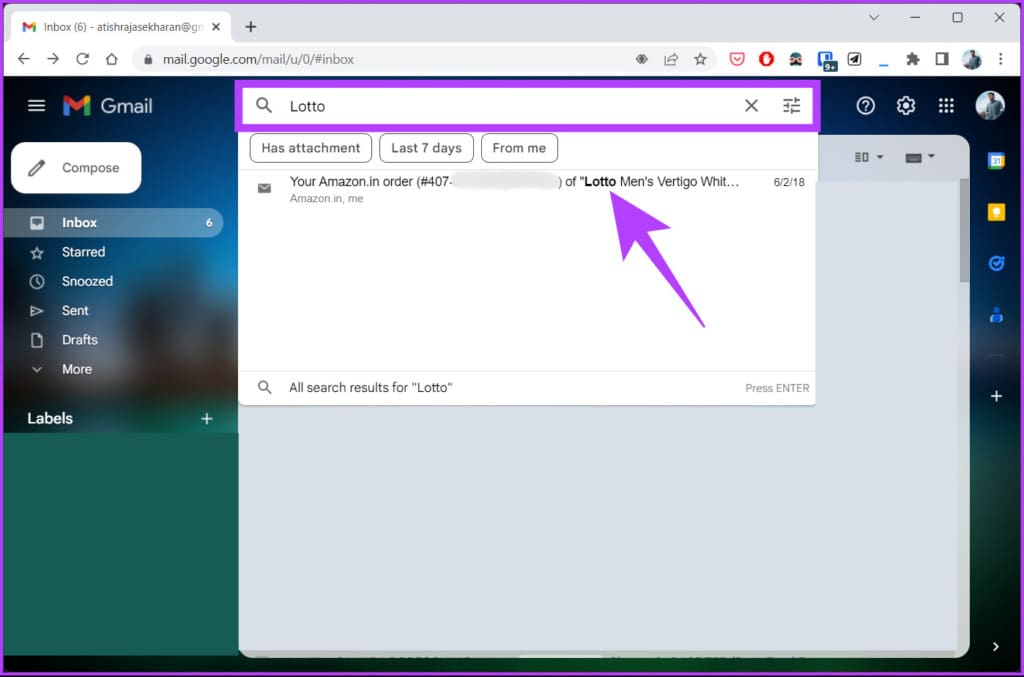Open Google Tasks side panel icon
Image resolution: width=1024 pixels, height=677 pixels.
point(996,263)
